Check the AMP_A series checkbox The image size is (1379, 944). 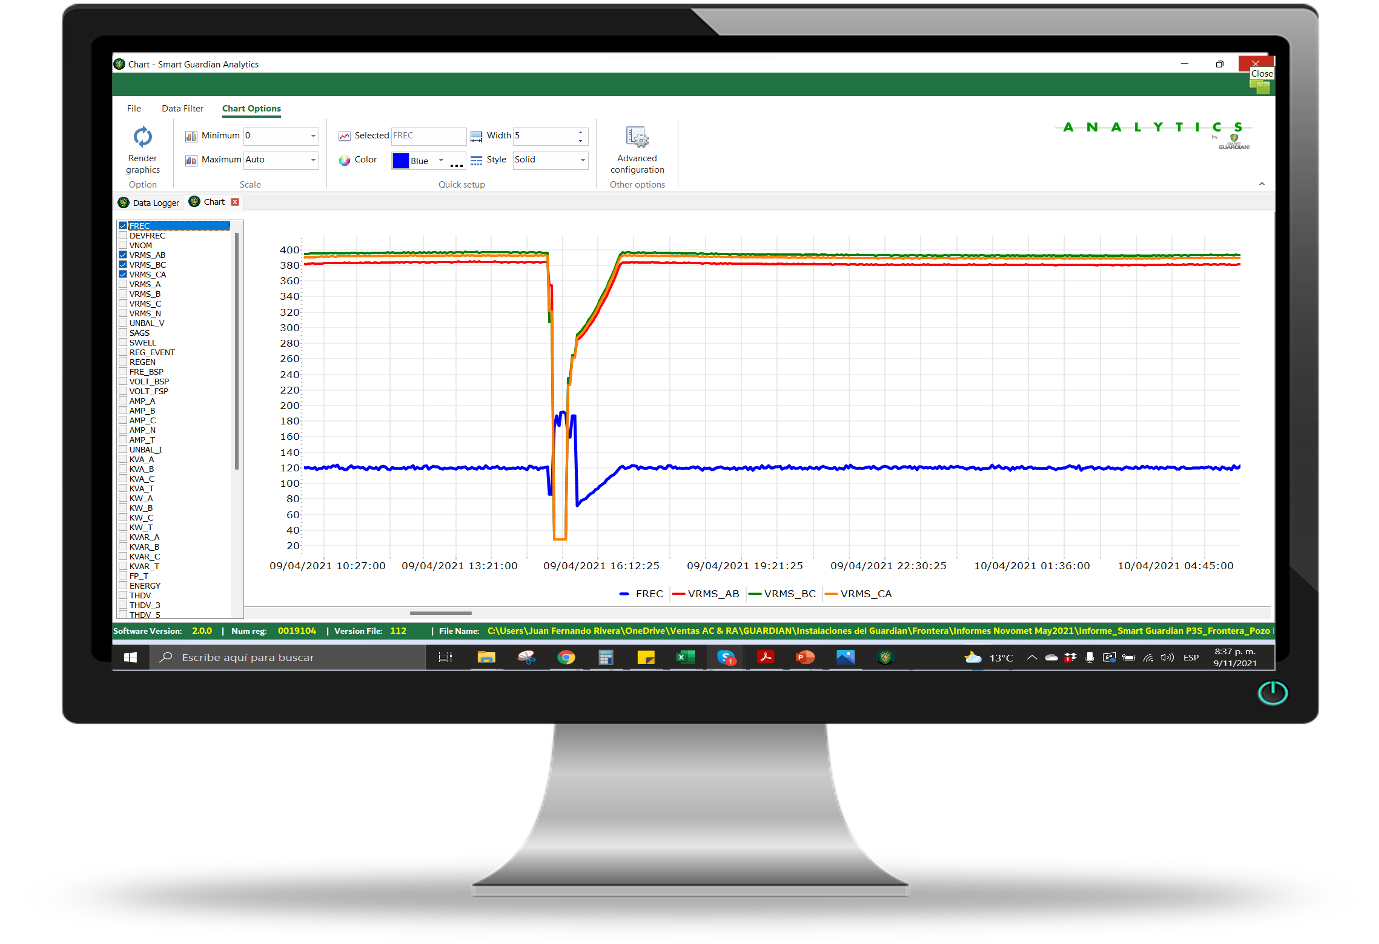[x=123, y=401]
